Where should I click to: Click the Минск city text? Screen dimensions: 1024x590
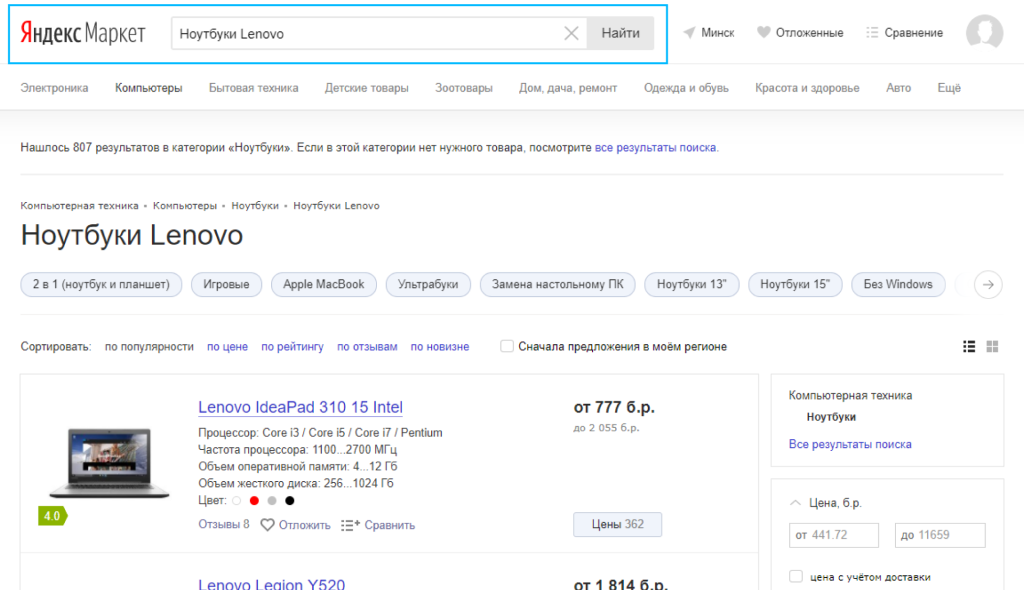click(x=718, y=33)
